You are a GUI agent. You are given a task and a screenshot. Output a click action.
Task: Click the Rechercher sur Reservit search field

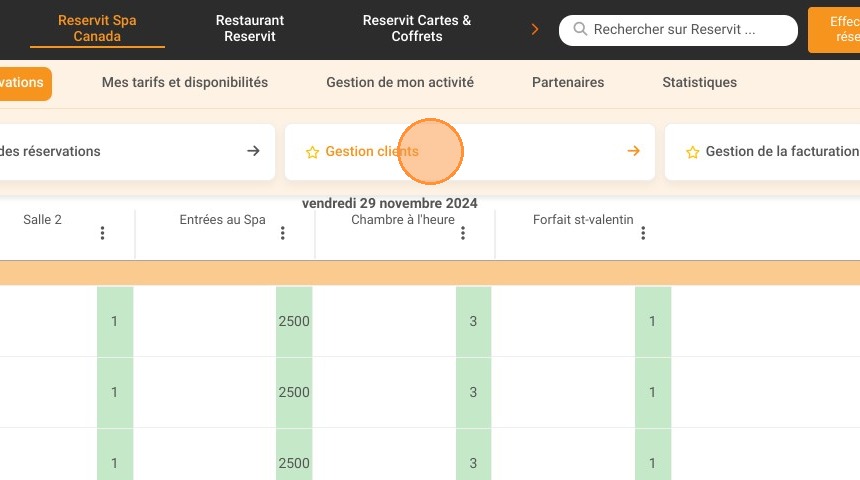pyautogui.click(x=678, y=30)
